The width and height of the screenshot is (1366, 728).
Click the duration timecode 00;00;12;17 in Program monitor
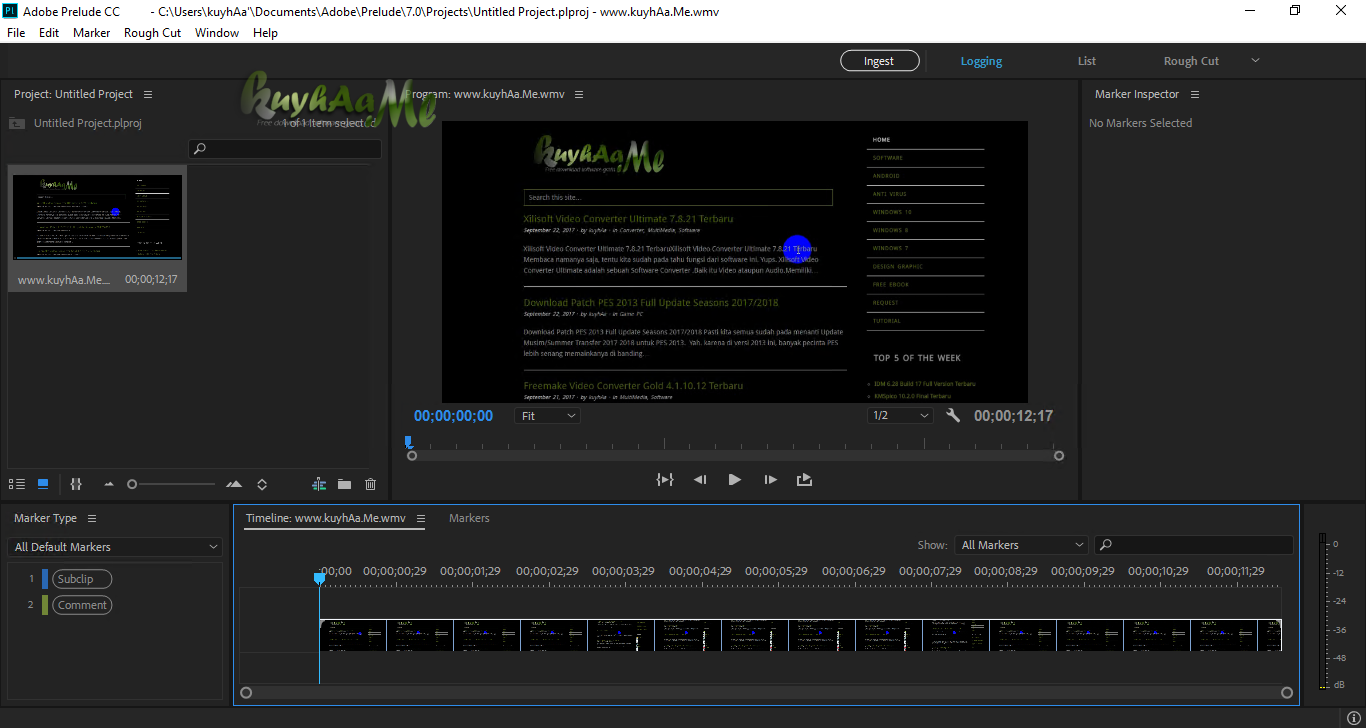[1013, 416]
